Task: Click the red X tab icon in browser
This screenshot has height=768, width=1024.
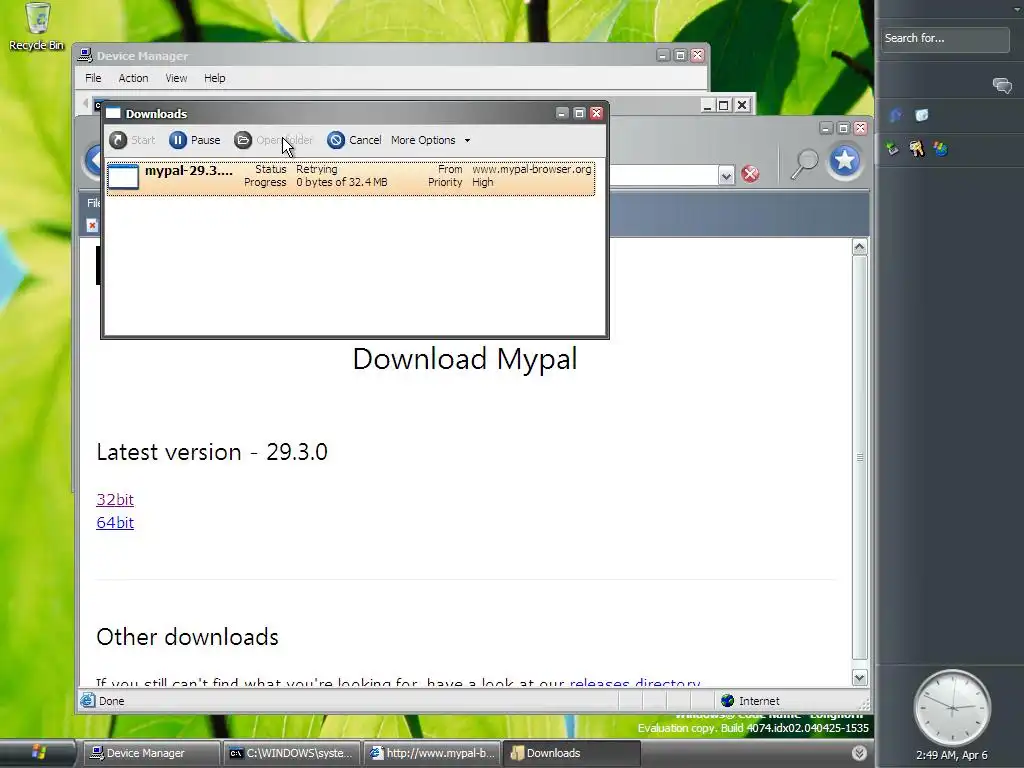Action: [92, 225]
